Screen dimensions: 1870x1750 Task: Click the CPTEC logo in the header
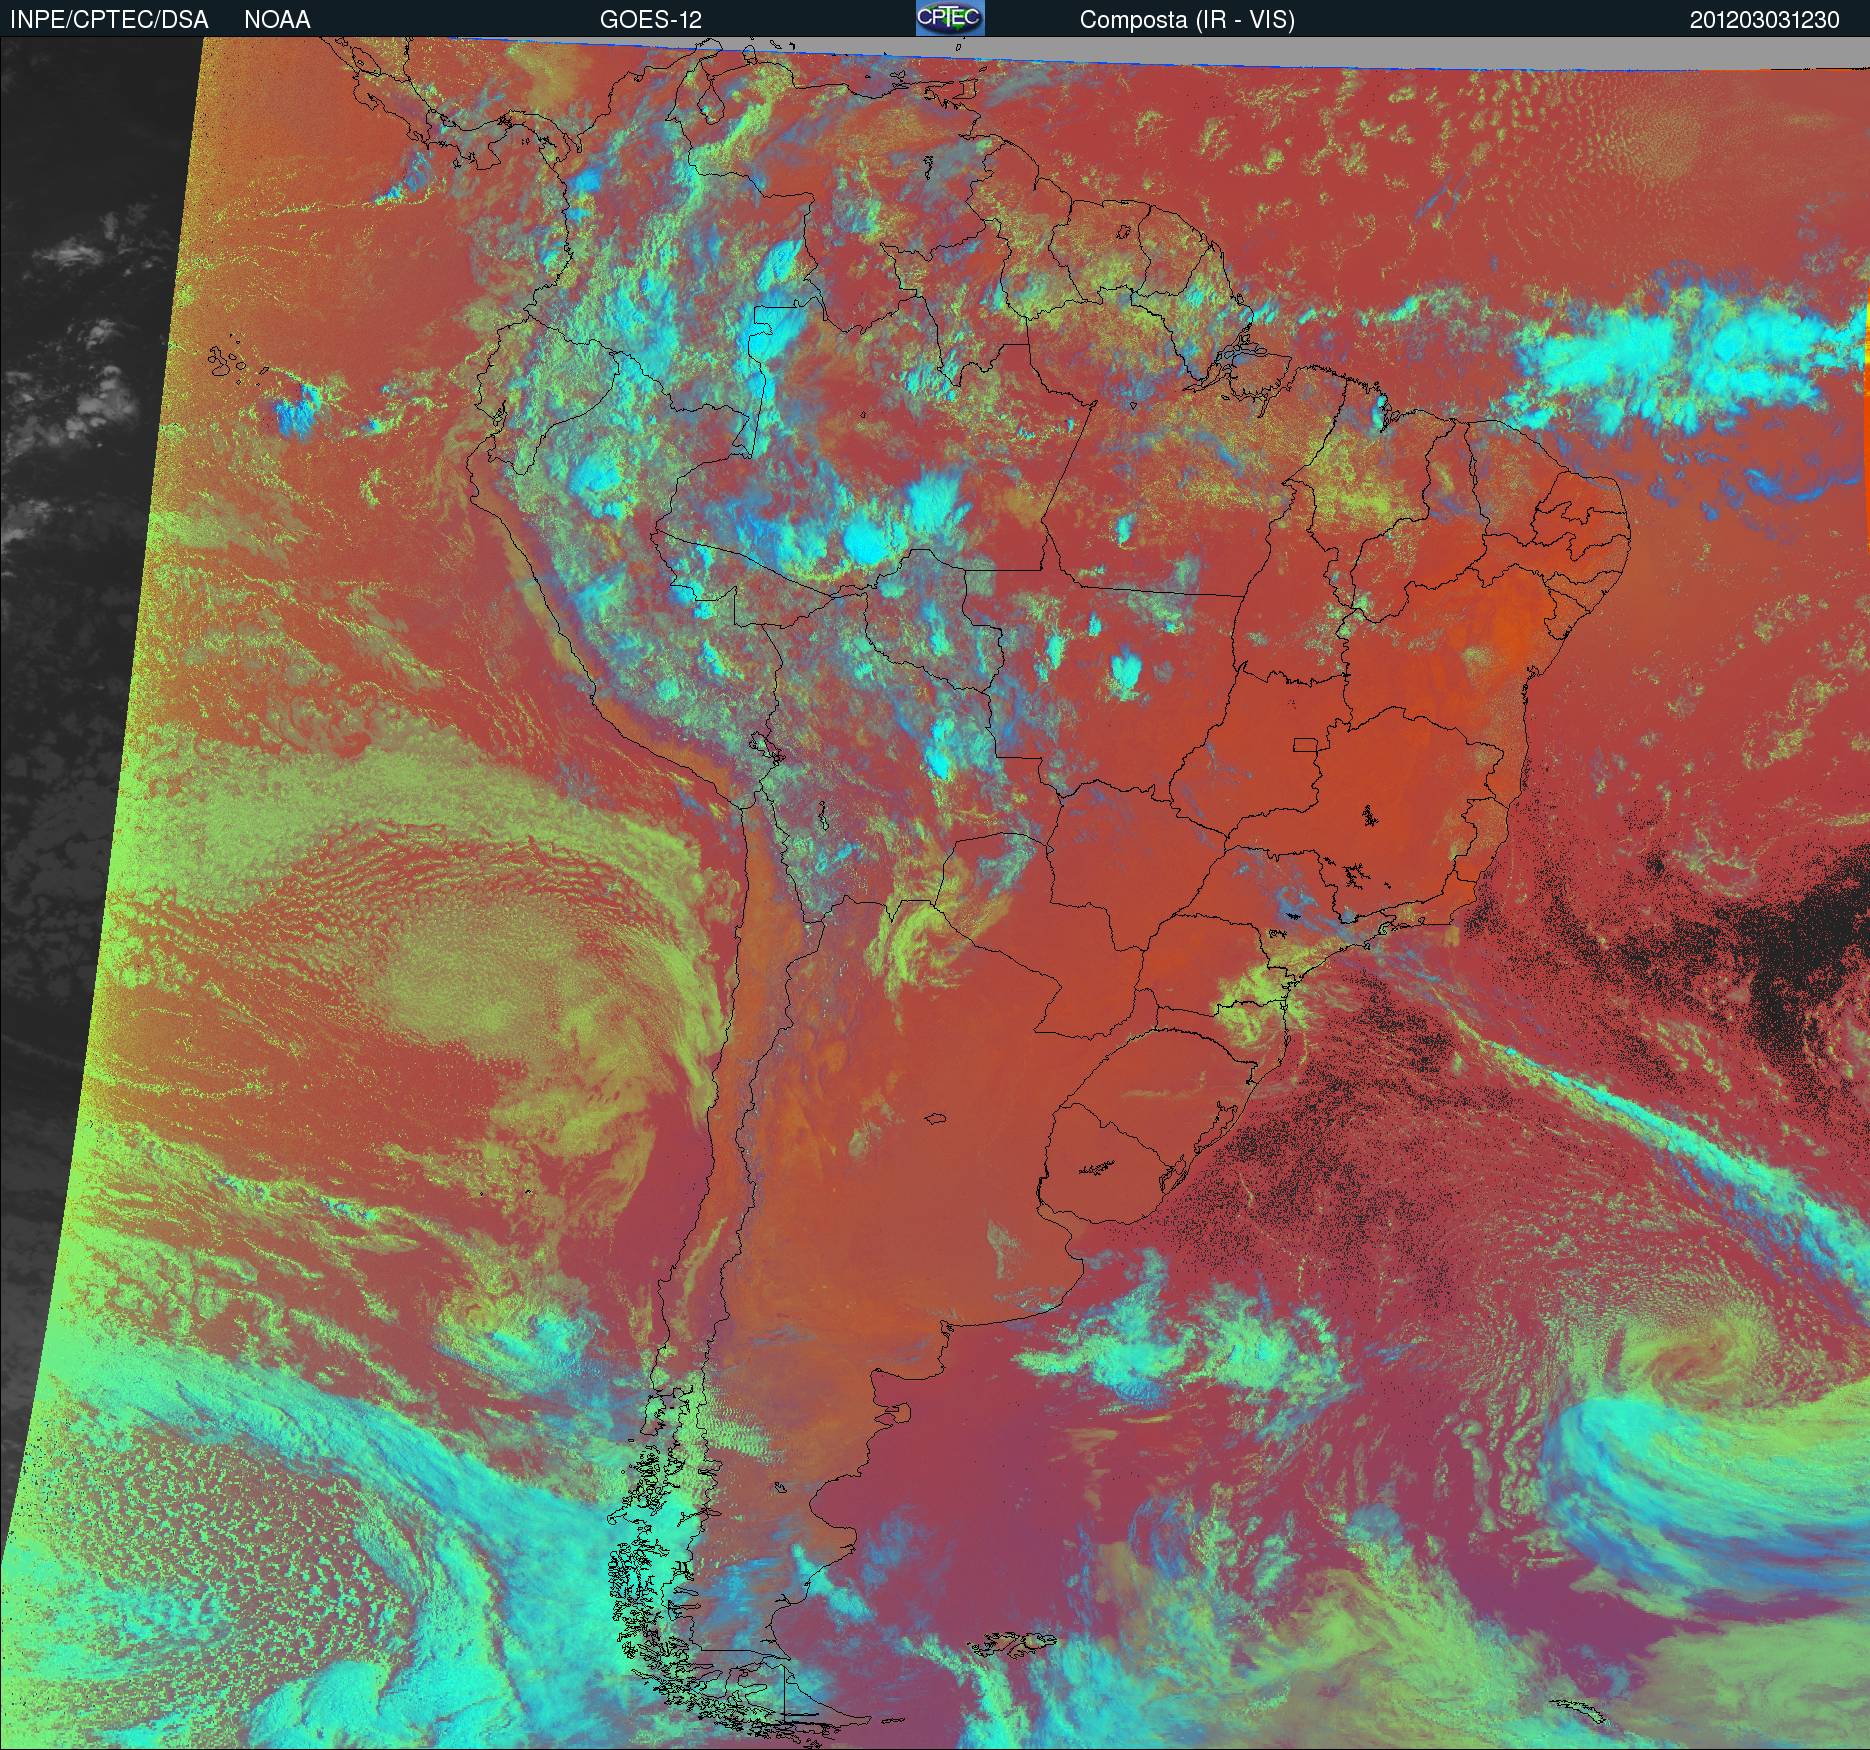[x=950, y=18]
